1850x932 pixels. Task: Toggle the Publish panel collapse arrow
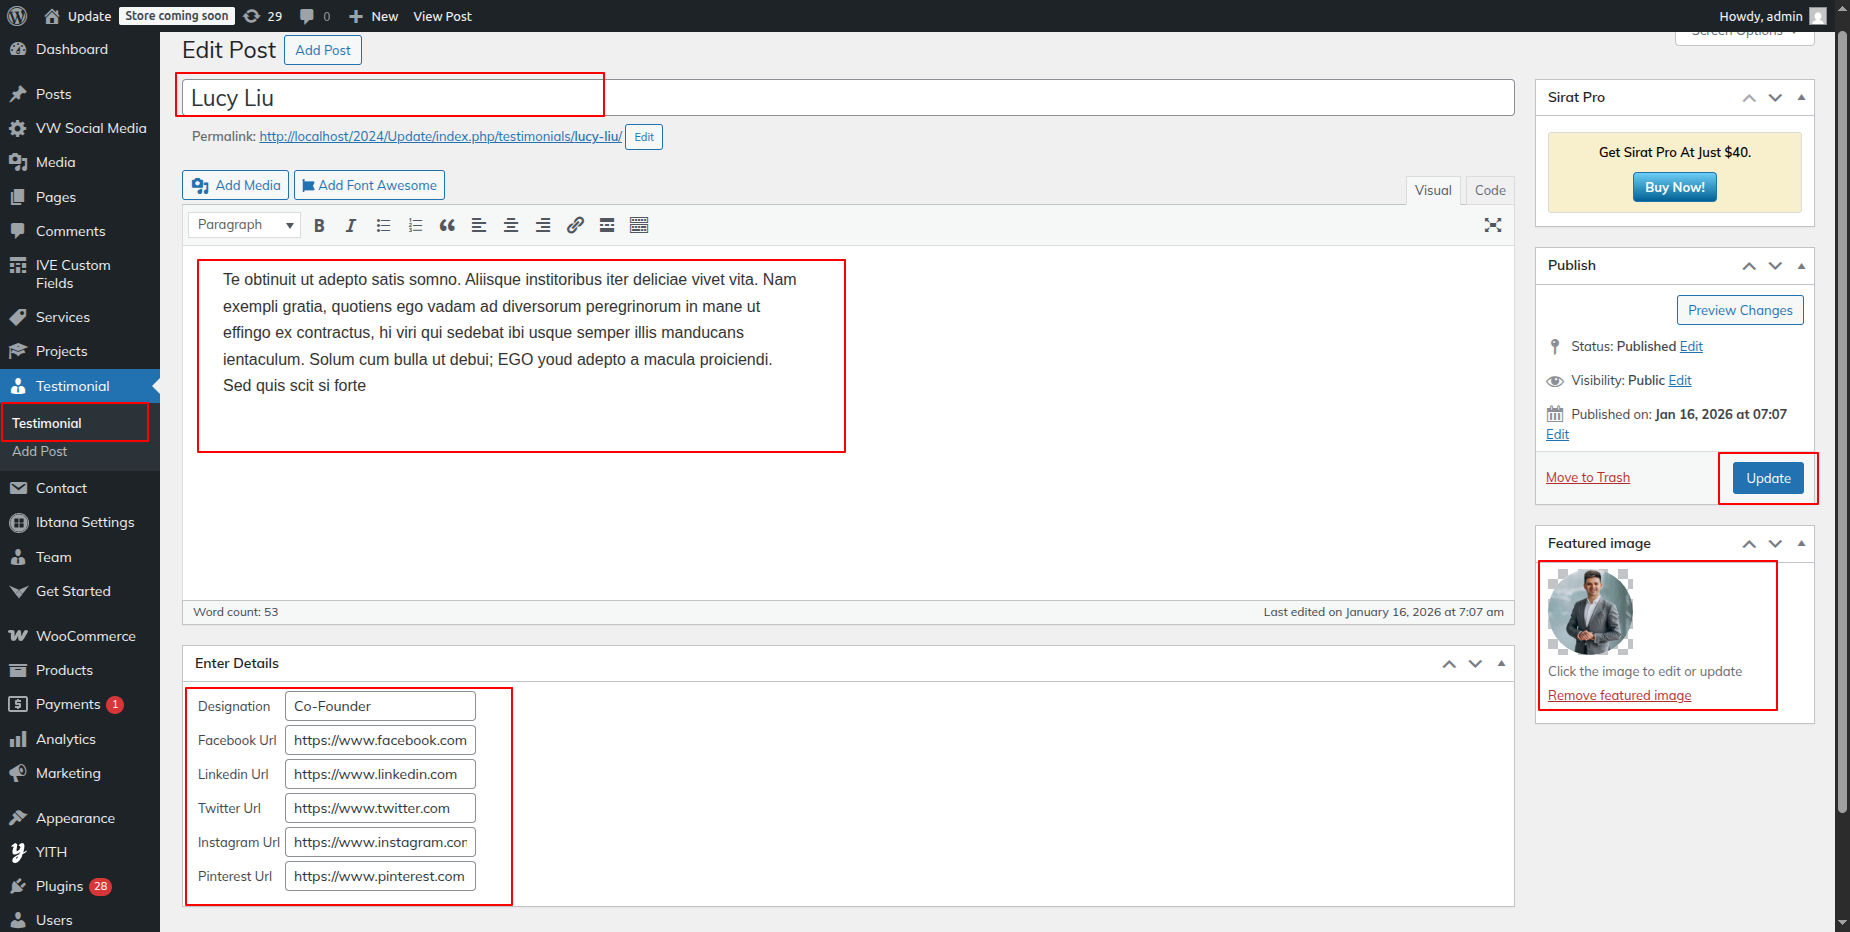point(1801,266)
